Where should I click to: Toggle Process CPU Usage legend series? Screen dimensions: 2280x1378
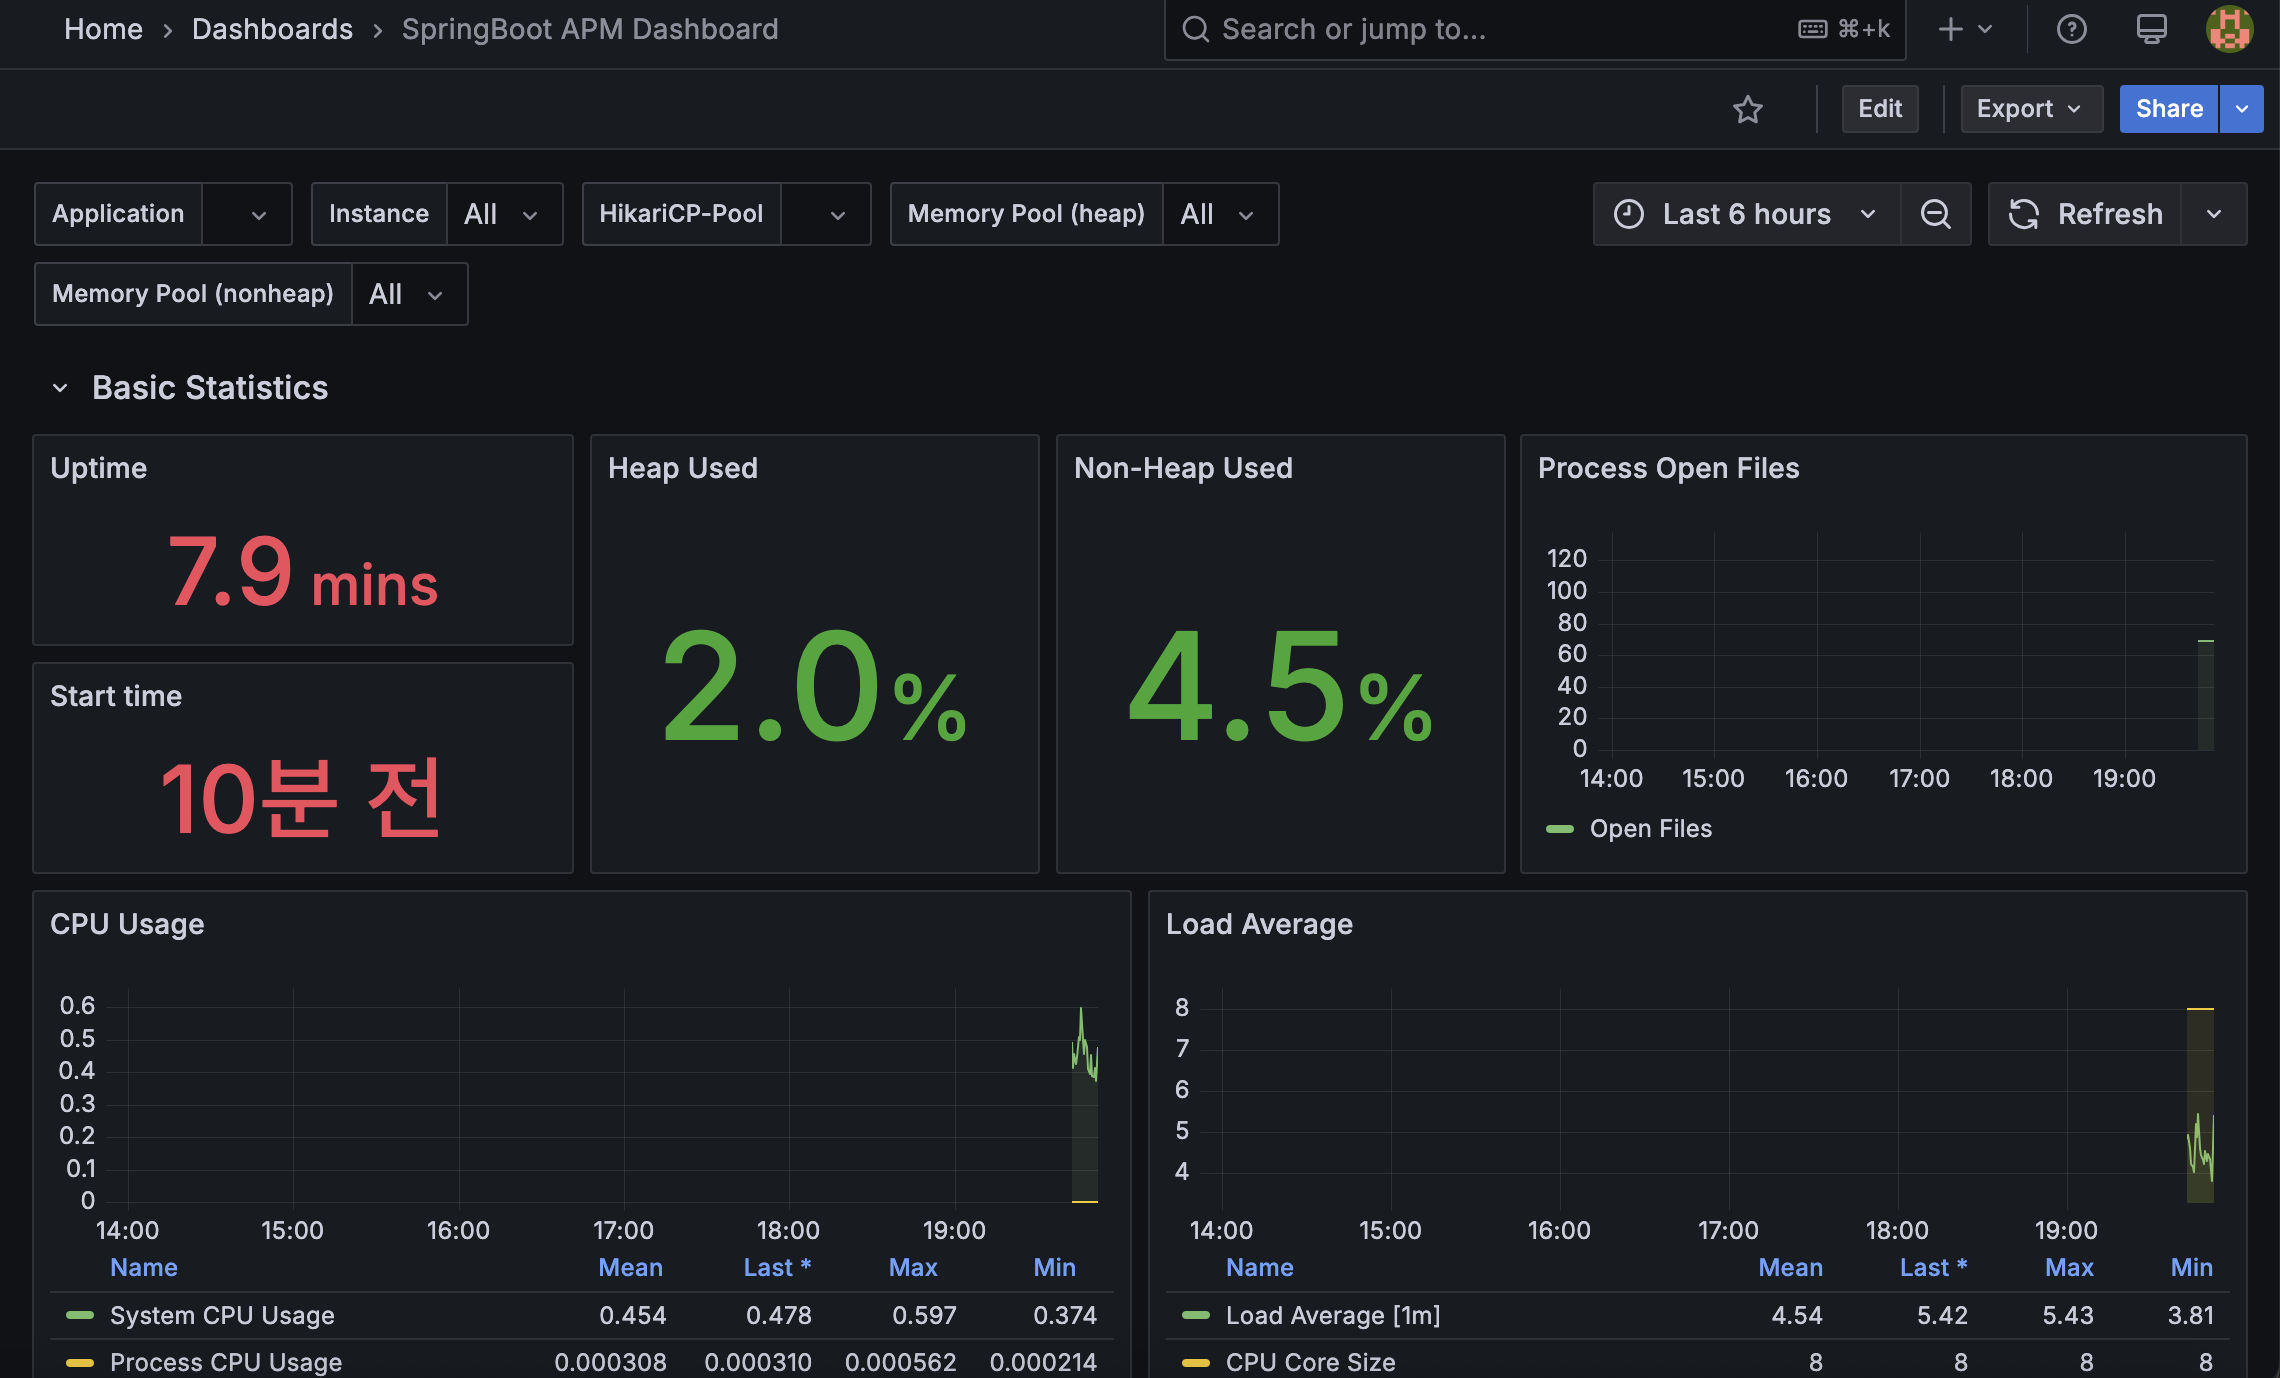click(x=226, y=1362)
